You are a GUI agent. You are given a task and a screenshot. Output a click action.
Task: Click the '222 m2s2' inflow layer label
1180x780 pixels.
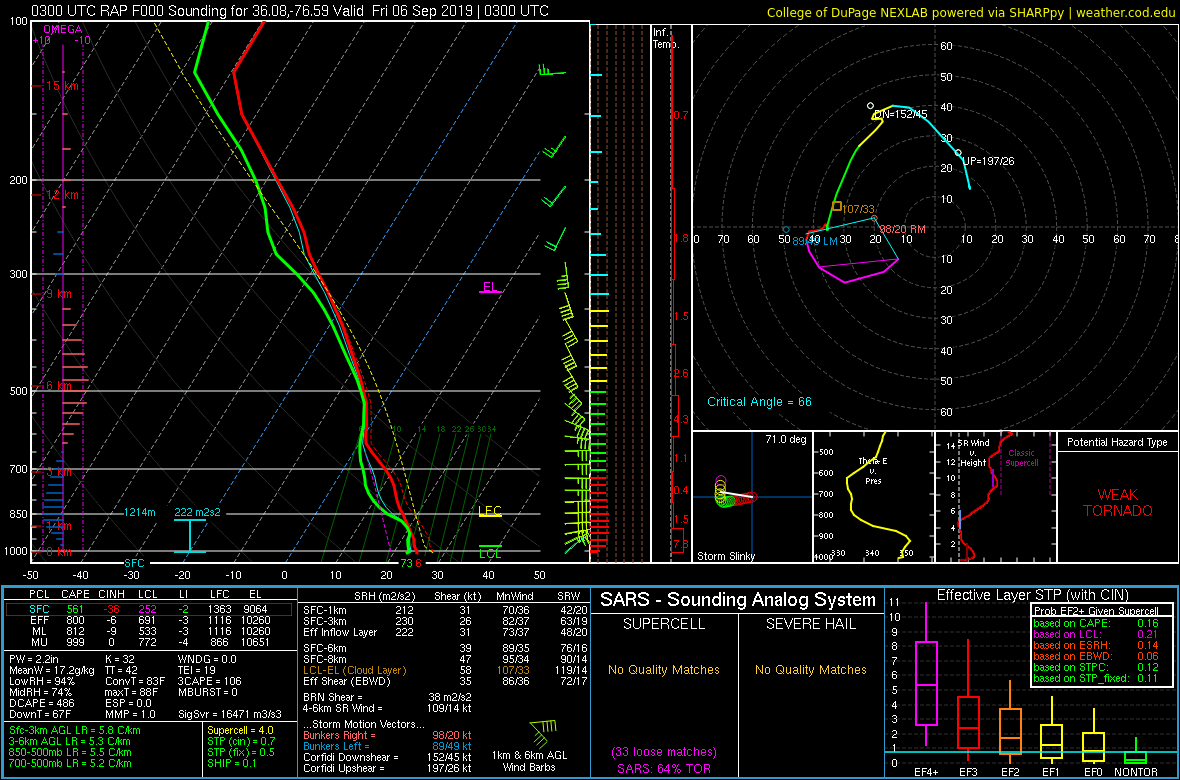(199, 512)
